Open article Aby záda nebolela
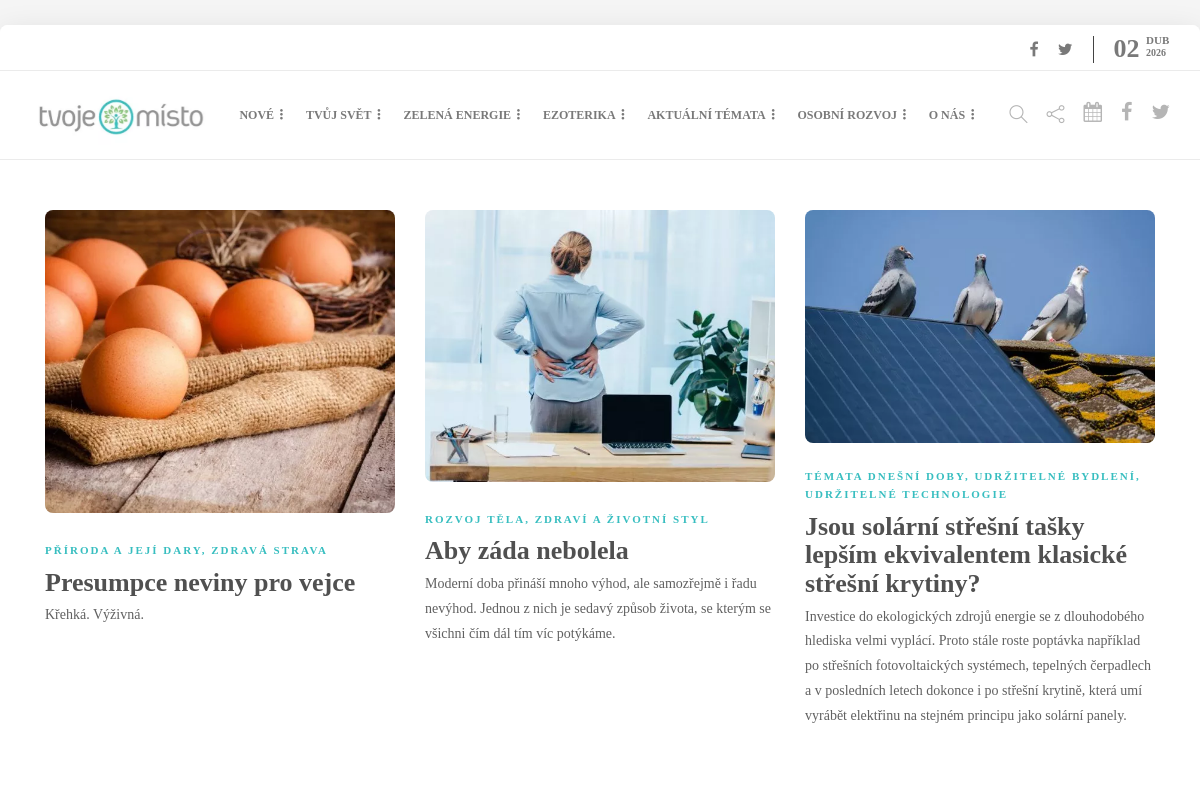The width and height of the screenshot is (1200, 800). point(527,550)
